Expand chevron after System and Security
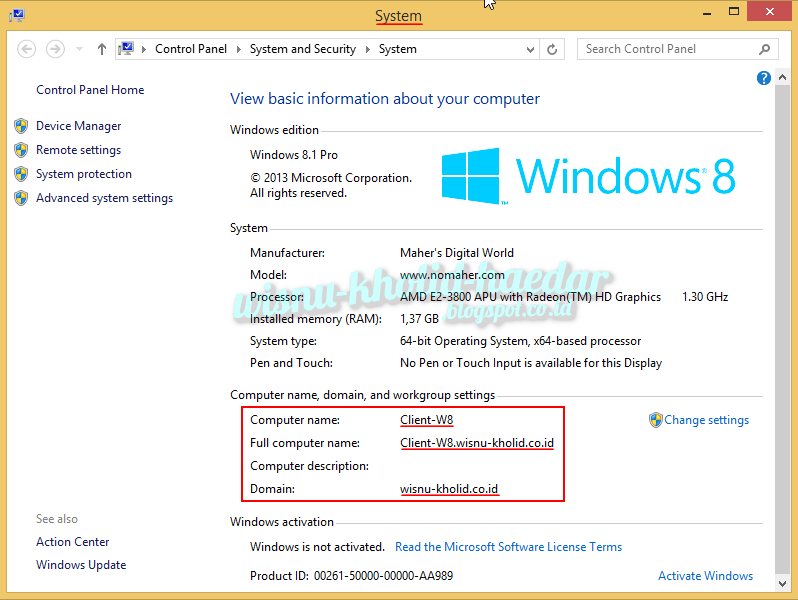 367,49
